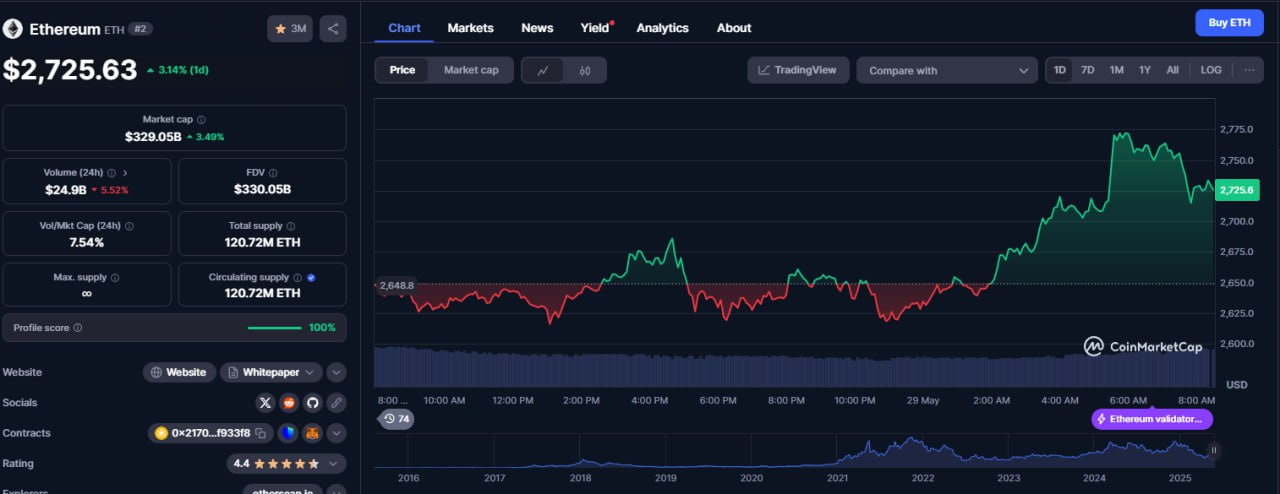Click the Market cap info icon
Image resolution: width=1280 pixels, height=494 pixels.
[201, 120]
